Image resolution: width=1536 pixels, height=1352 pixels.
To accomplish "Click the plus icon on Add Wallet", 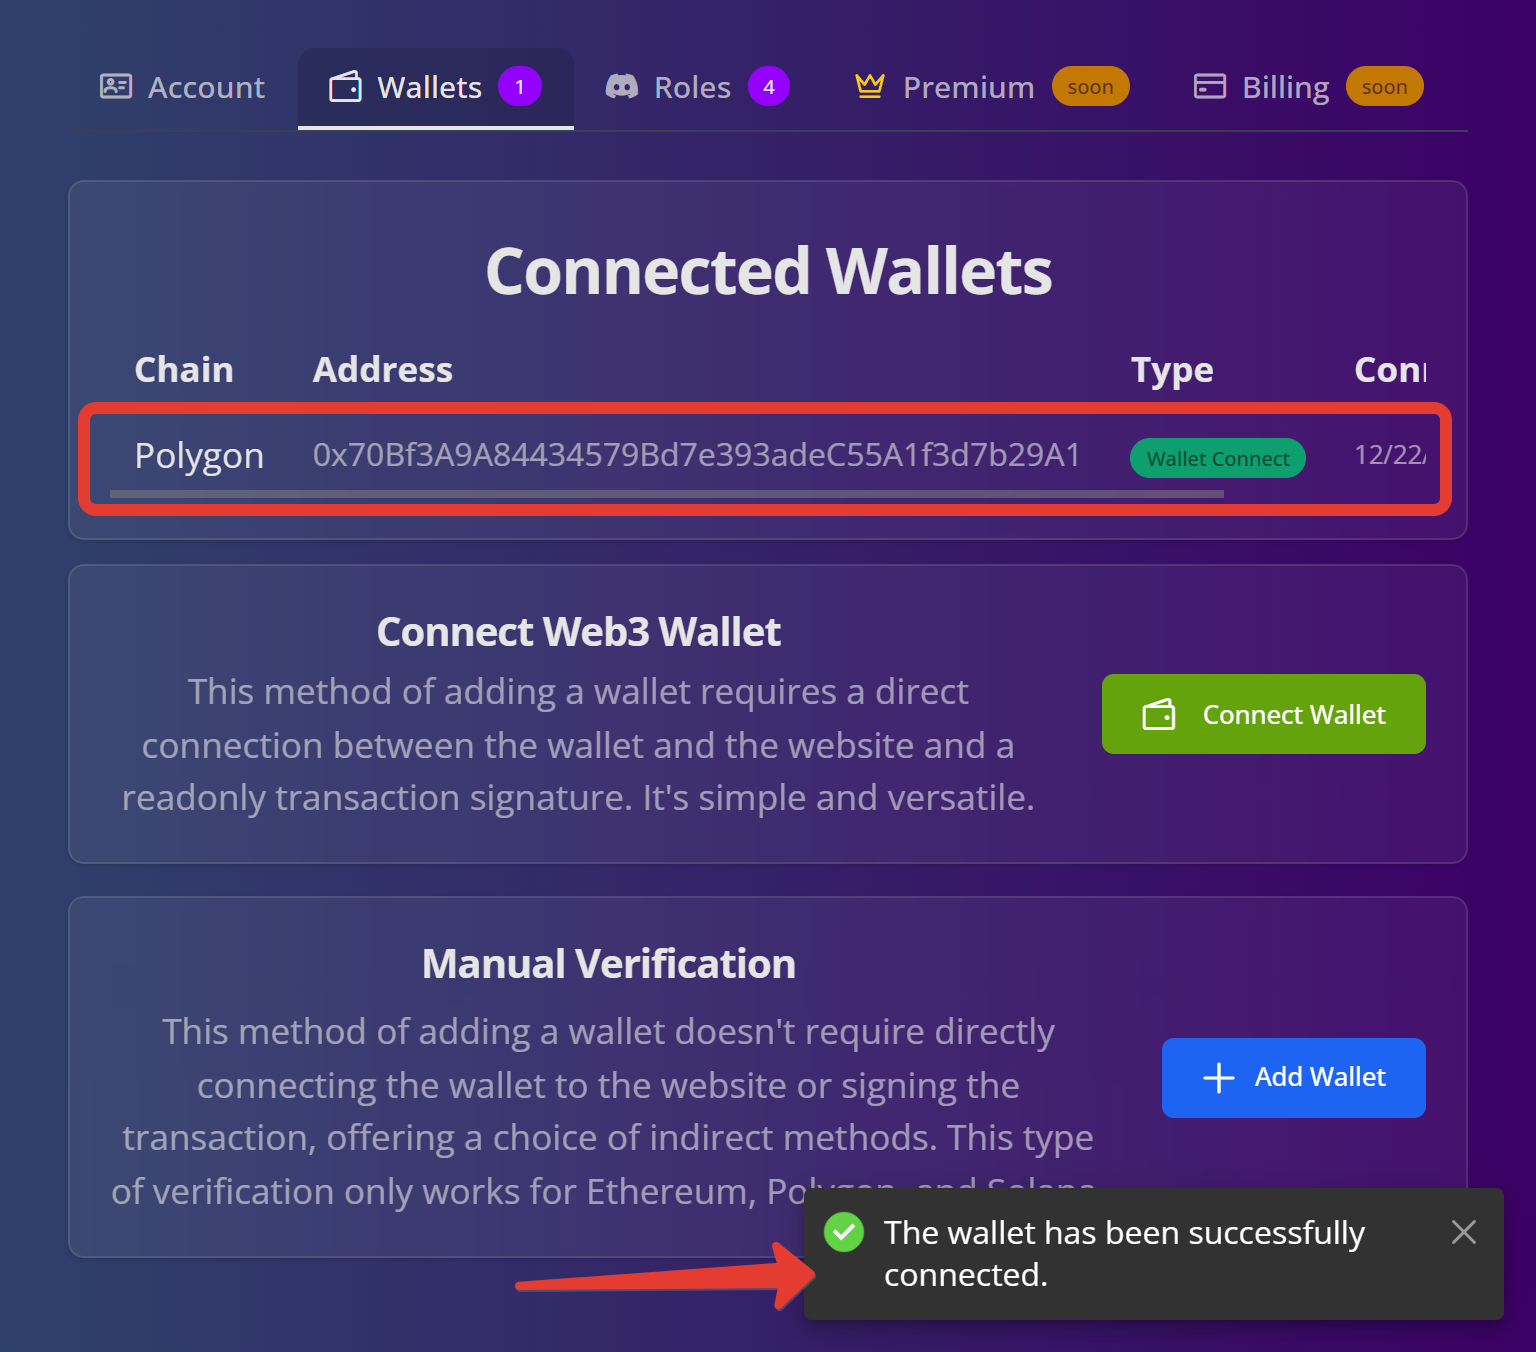I will coord(1218,1077).
